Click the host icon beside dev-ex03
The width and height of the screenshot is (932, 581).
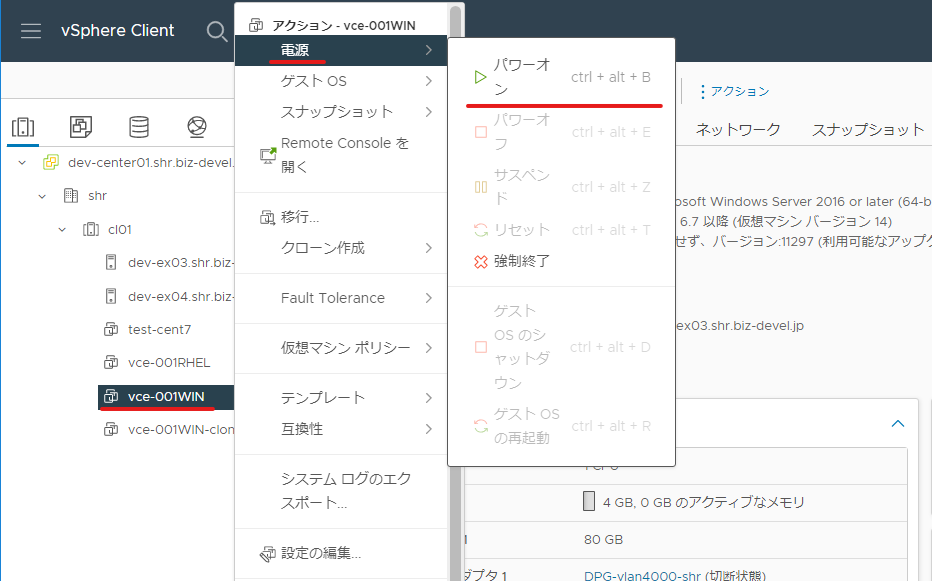111,262
